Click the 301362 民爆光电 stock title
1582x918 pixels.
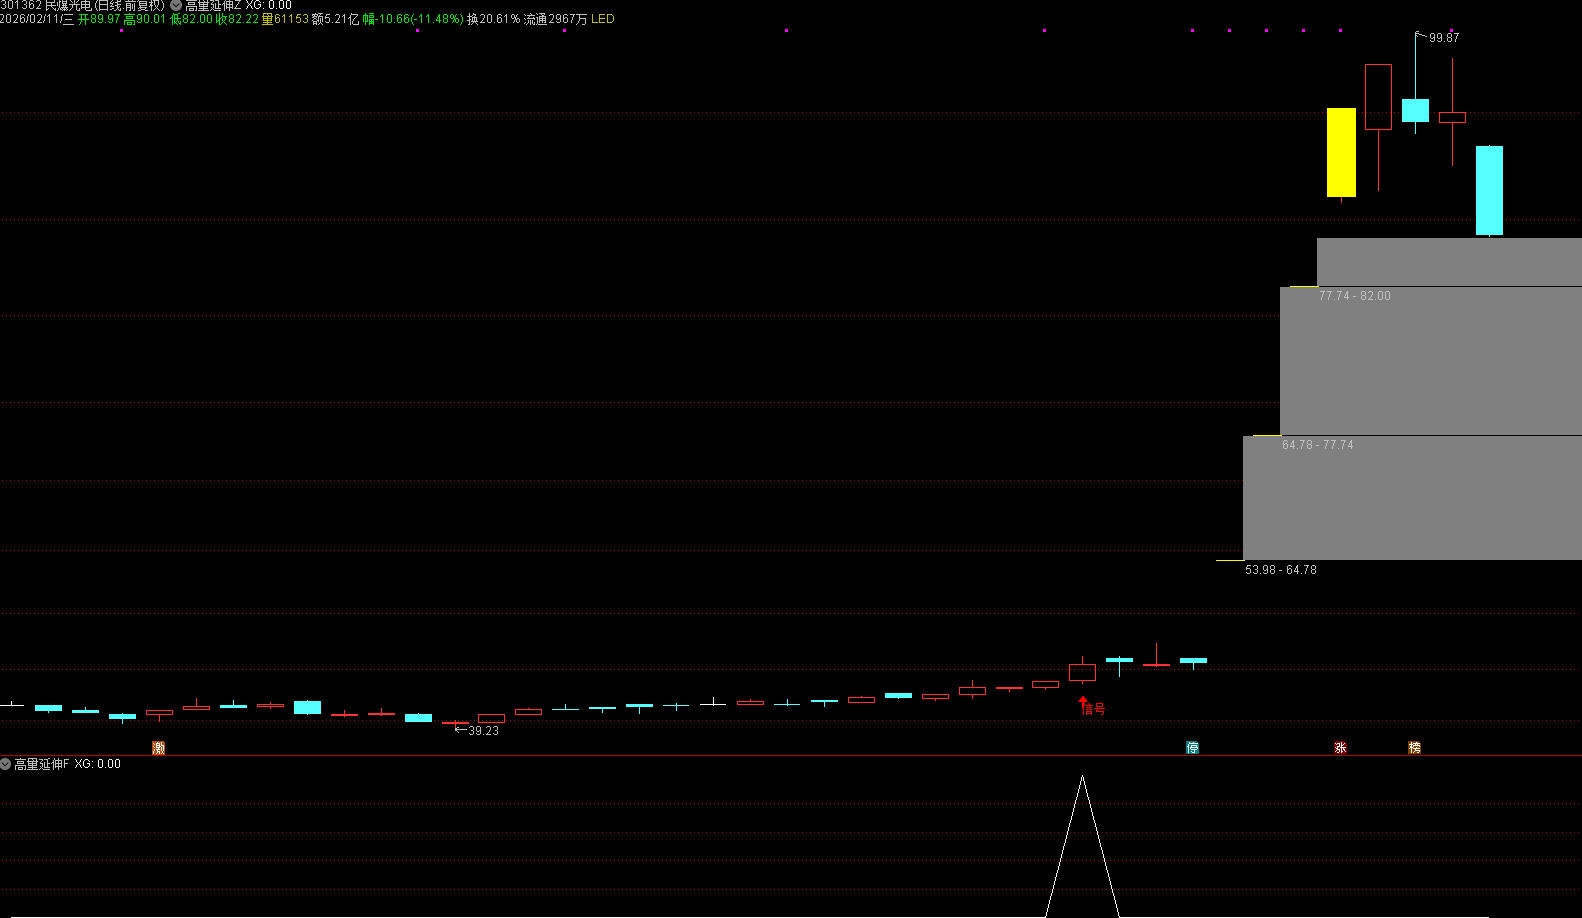coord(82,5)
